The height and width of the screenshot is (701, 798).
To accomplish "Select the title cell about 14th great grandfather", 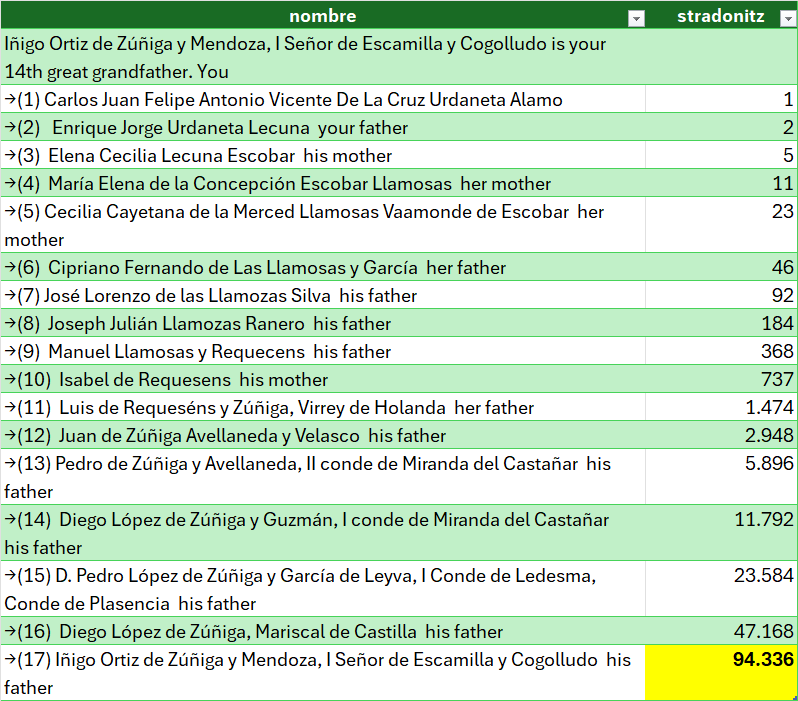I will click(x=323, y=57).
